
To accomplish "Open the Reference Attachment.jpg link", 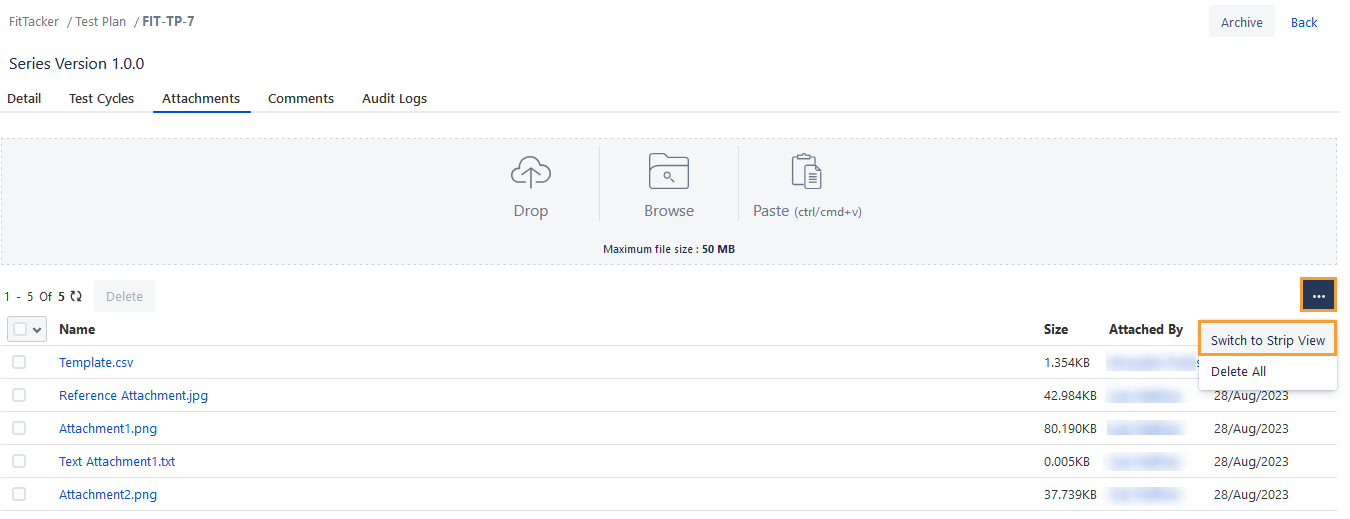I will (x=134, y=395).
